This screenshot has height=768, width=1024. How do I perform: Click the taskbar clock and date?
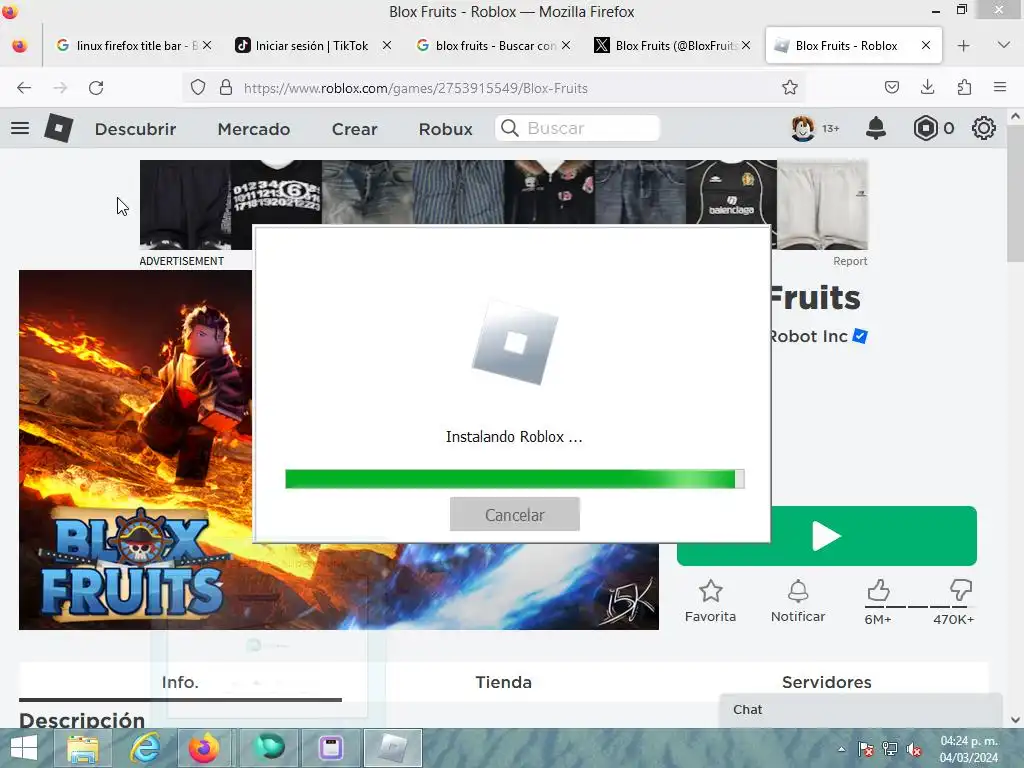(969, 749)
